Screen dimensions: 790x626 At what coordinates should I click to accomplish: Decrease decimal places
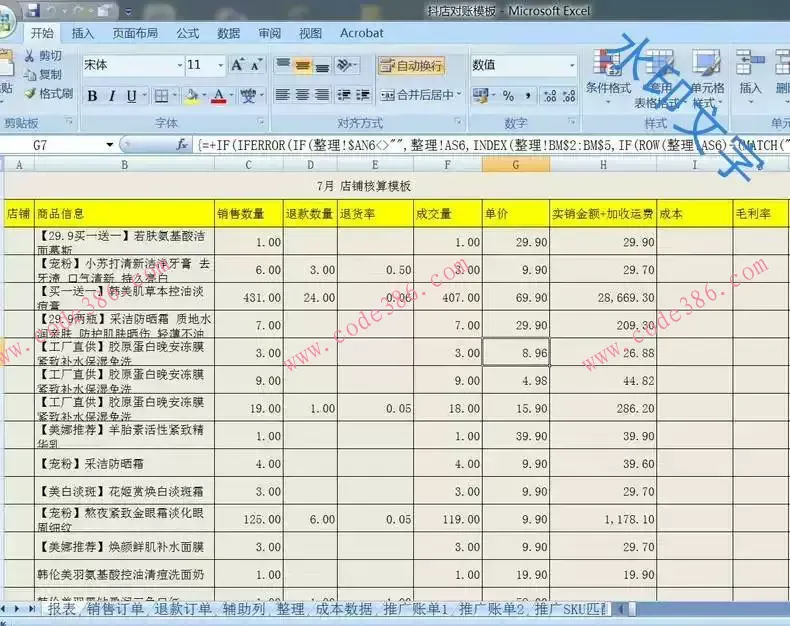click(569, 96)
